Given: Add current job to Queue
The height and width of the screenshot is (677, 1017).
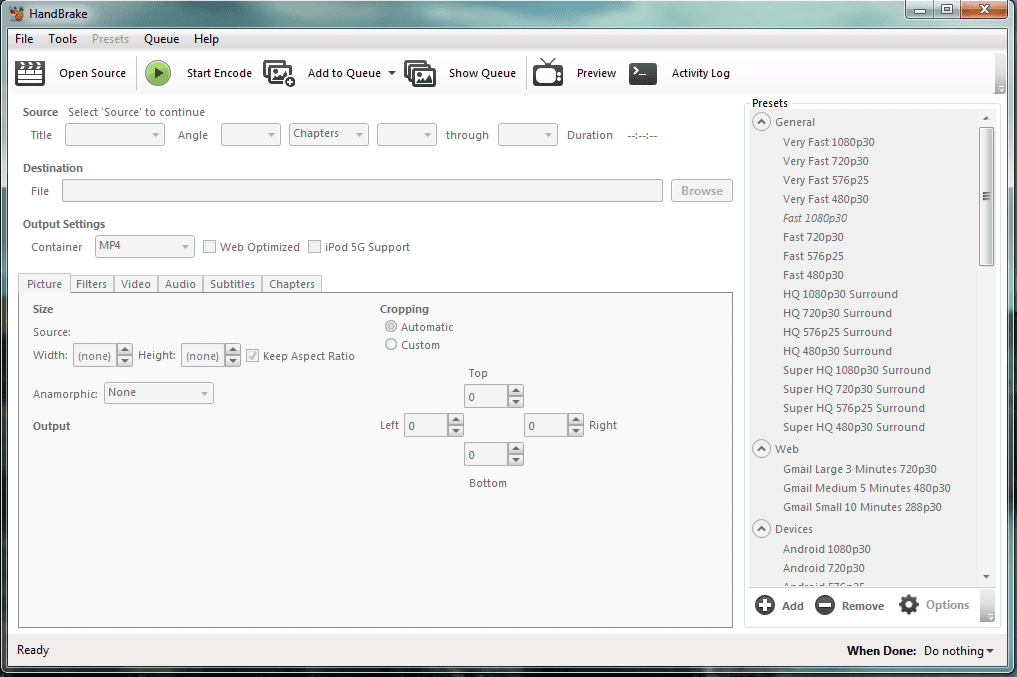Looking at the screenshot, I should click(x=342, y=73).
